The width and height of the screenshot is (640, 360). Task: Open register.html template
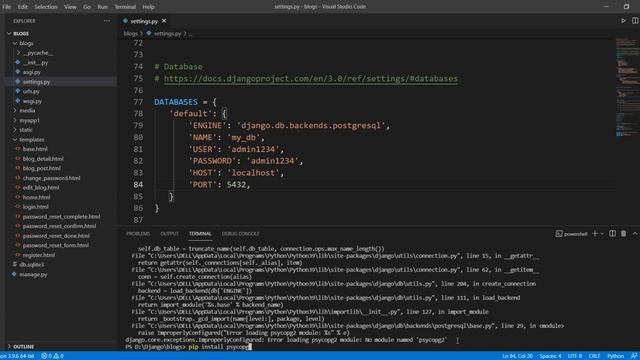pyautogui.click(x=38, y=255)
